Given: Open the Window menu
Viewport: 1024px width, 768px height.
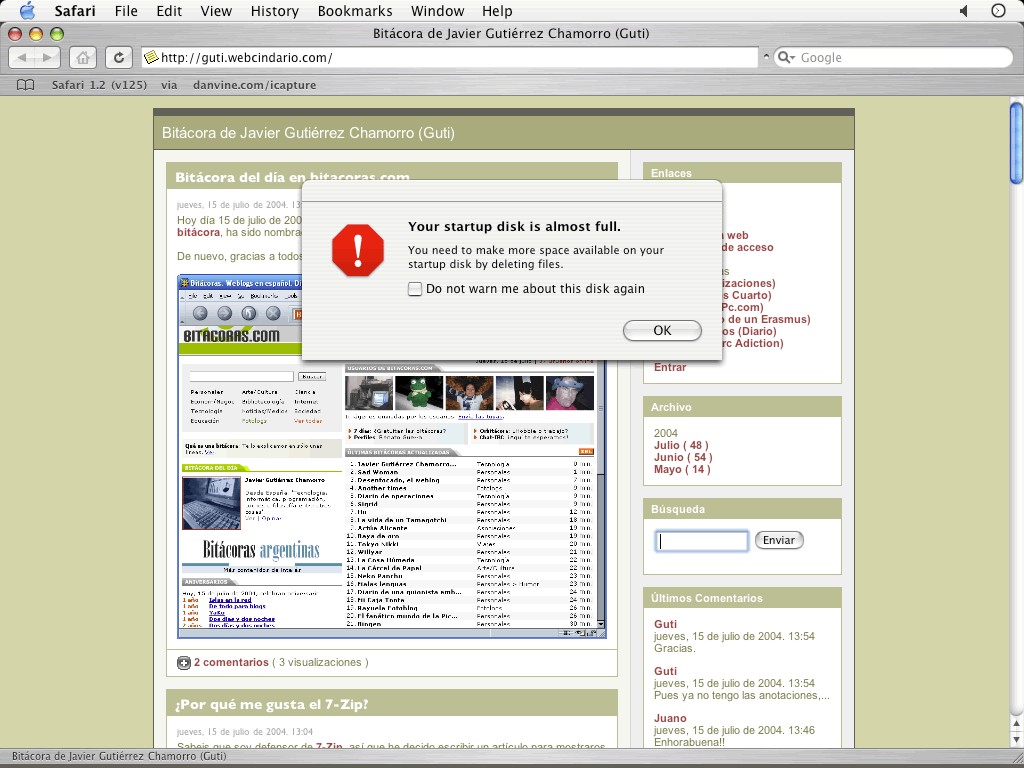Looking at the screenshot, I should point(438,11).
